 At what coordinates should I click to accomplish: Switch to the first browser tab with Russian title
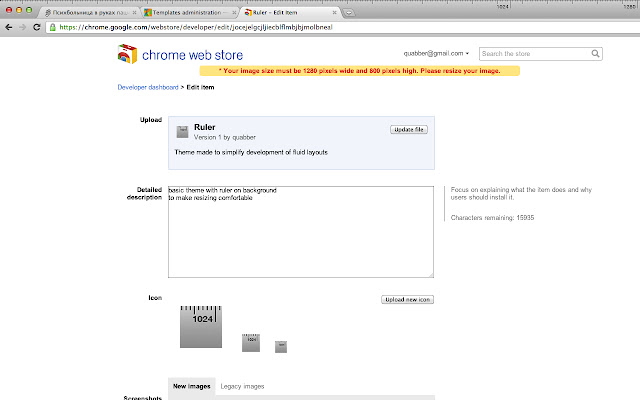click(x=91, y=13)
